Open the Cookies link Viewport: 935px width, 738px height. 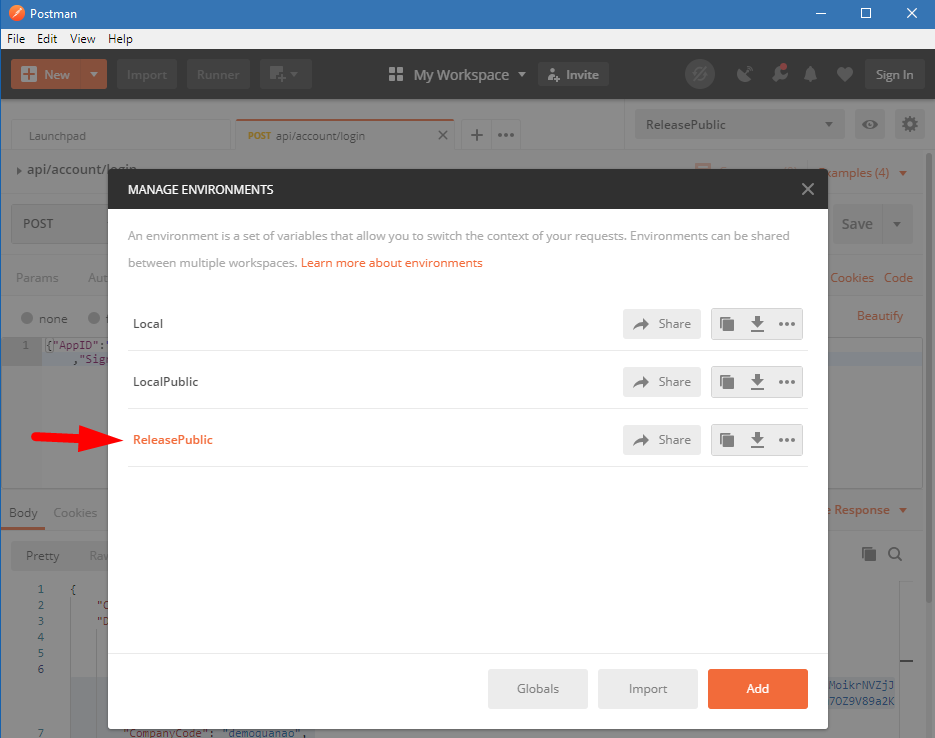coord(852,278)
